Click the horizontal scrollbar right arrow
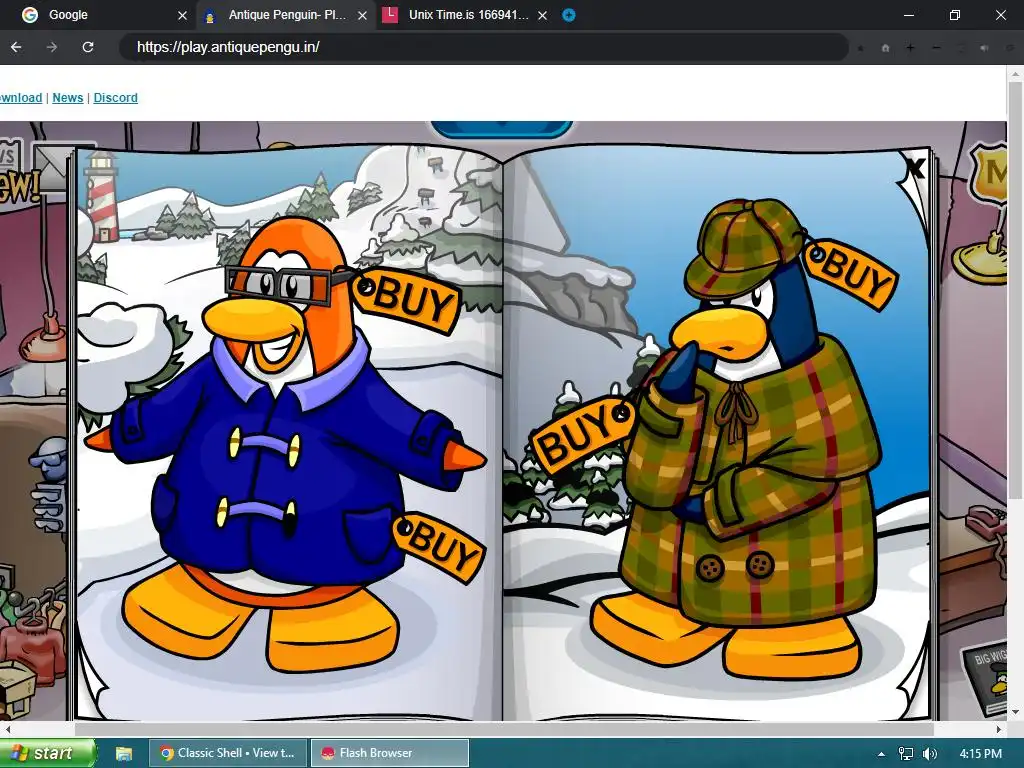The image size is (1024, 768). coord(999,729)
